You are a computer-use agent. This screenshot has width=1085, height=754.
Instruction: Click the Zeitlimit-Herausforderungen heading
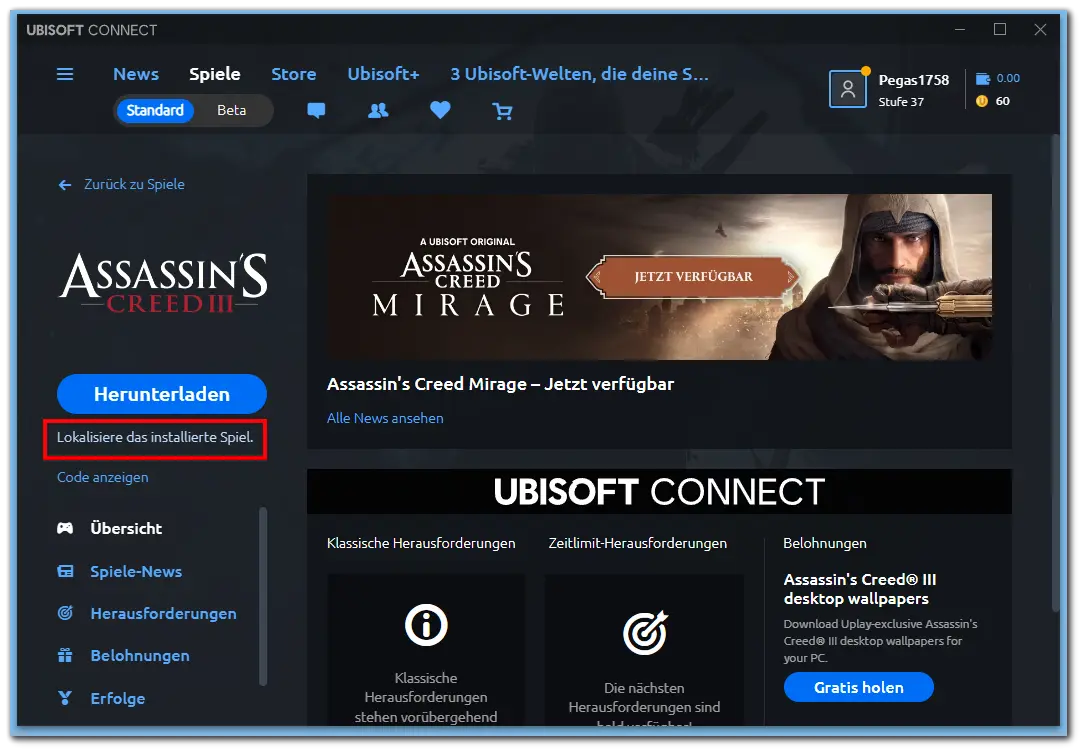(x=638, y=544)
